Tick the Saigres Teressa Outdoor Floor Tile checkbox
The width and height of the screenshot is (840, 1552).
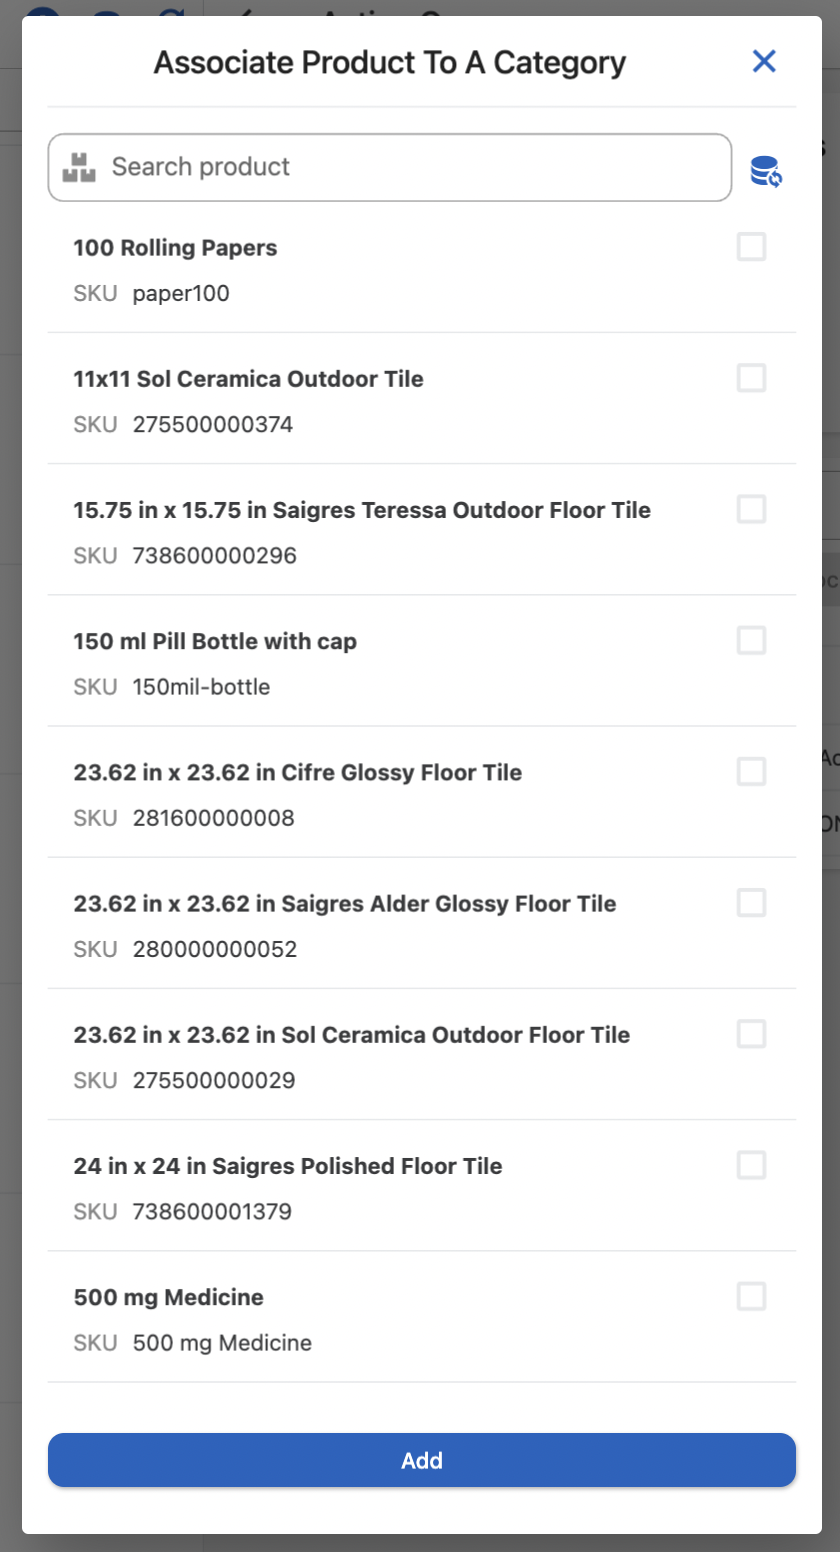point(751,509)
